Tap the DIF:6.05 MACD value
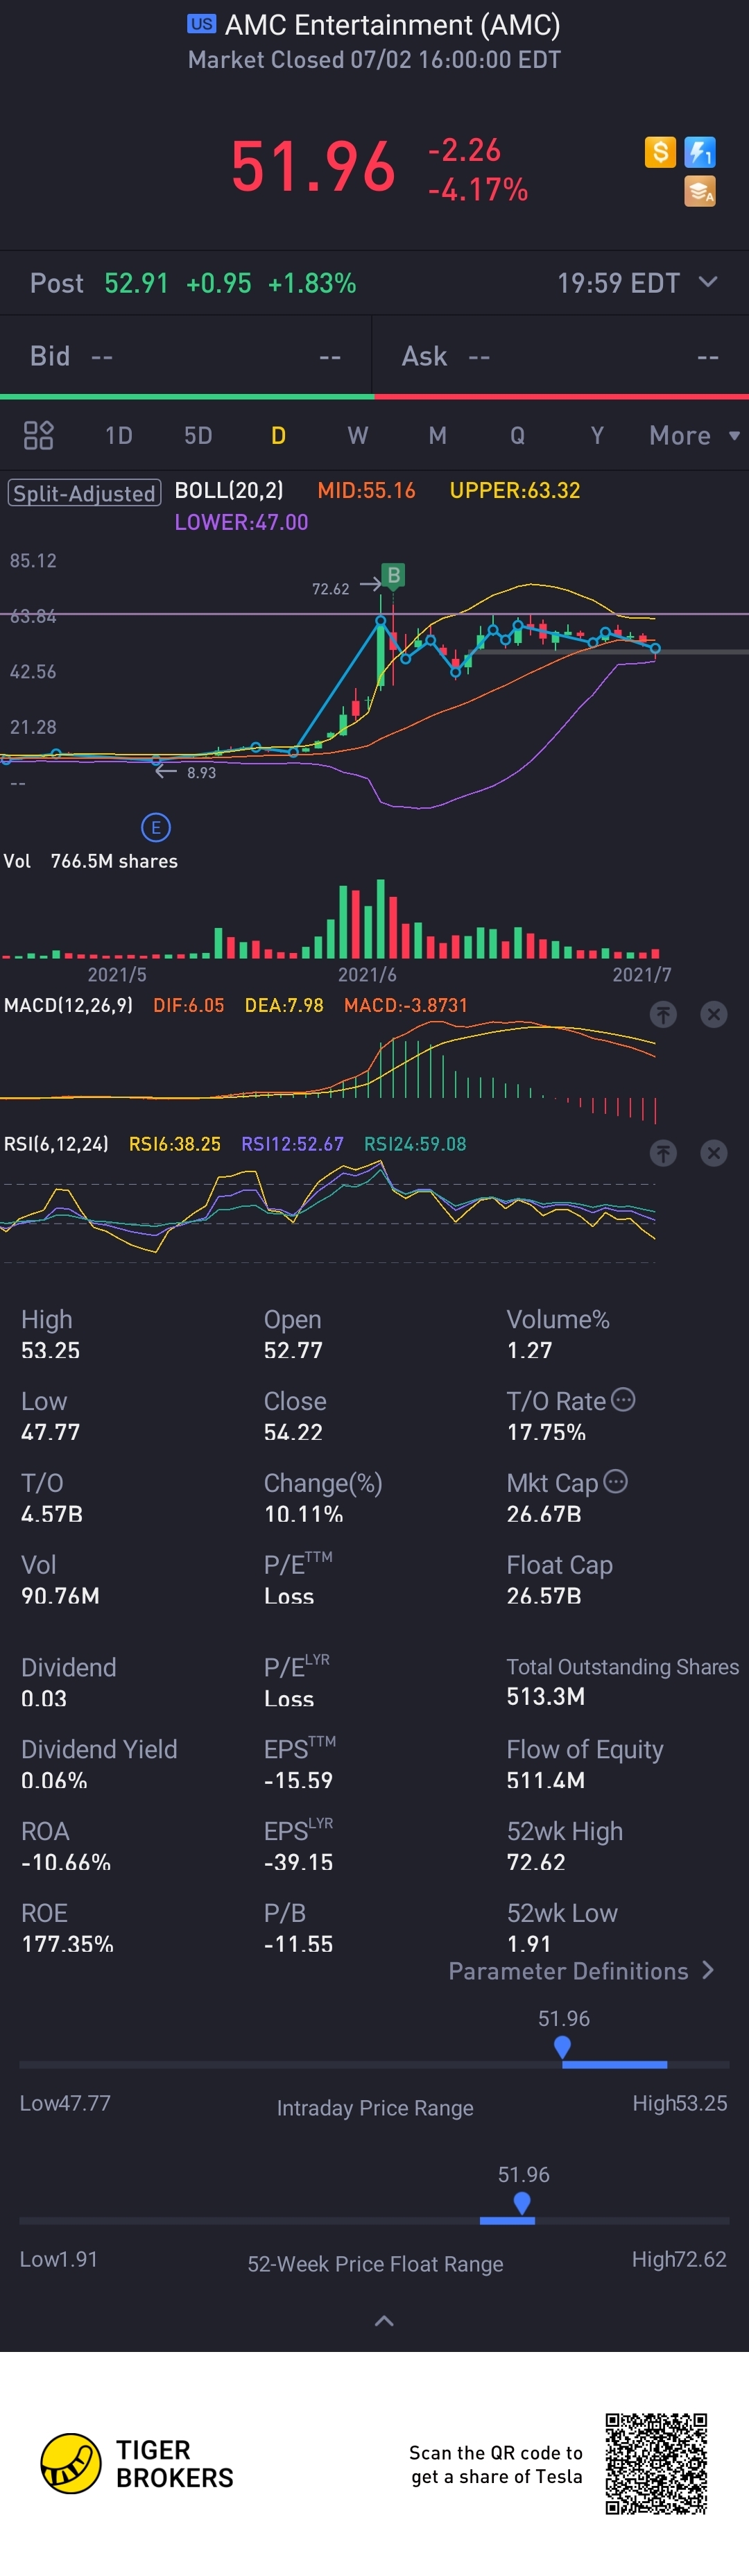 tap(188, 1005)
